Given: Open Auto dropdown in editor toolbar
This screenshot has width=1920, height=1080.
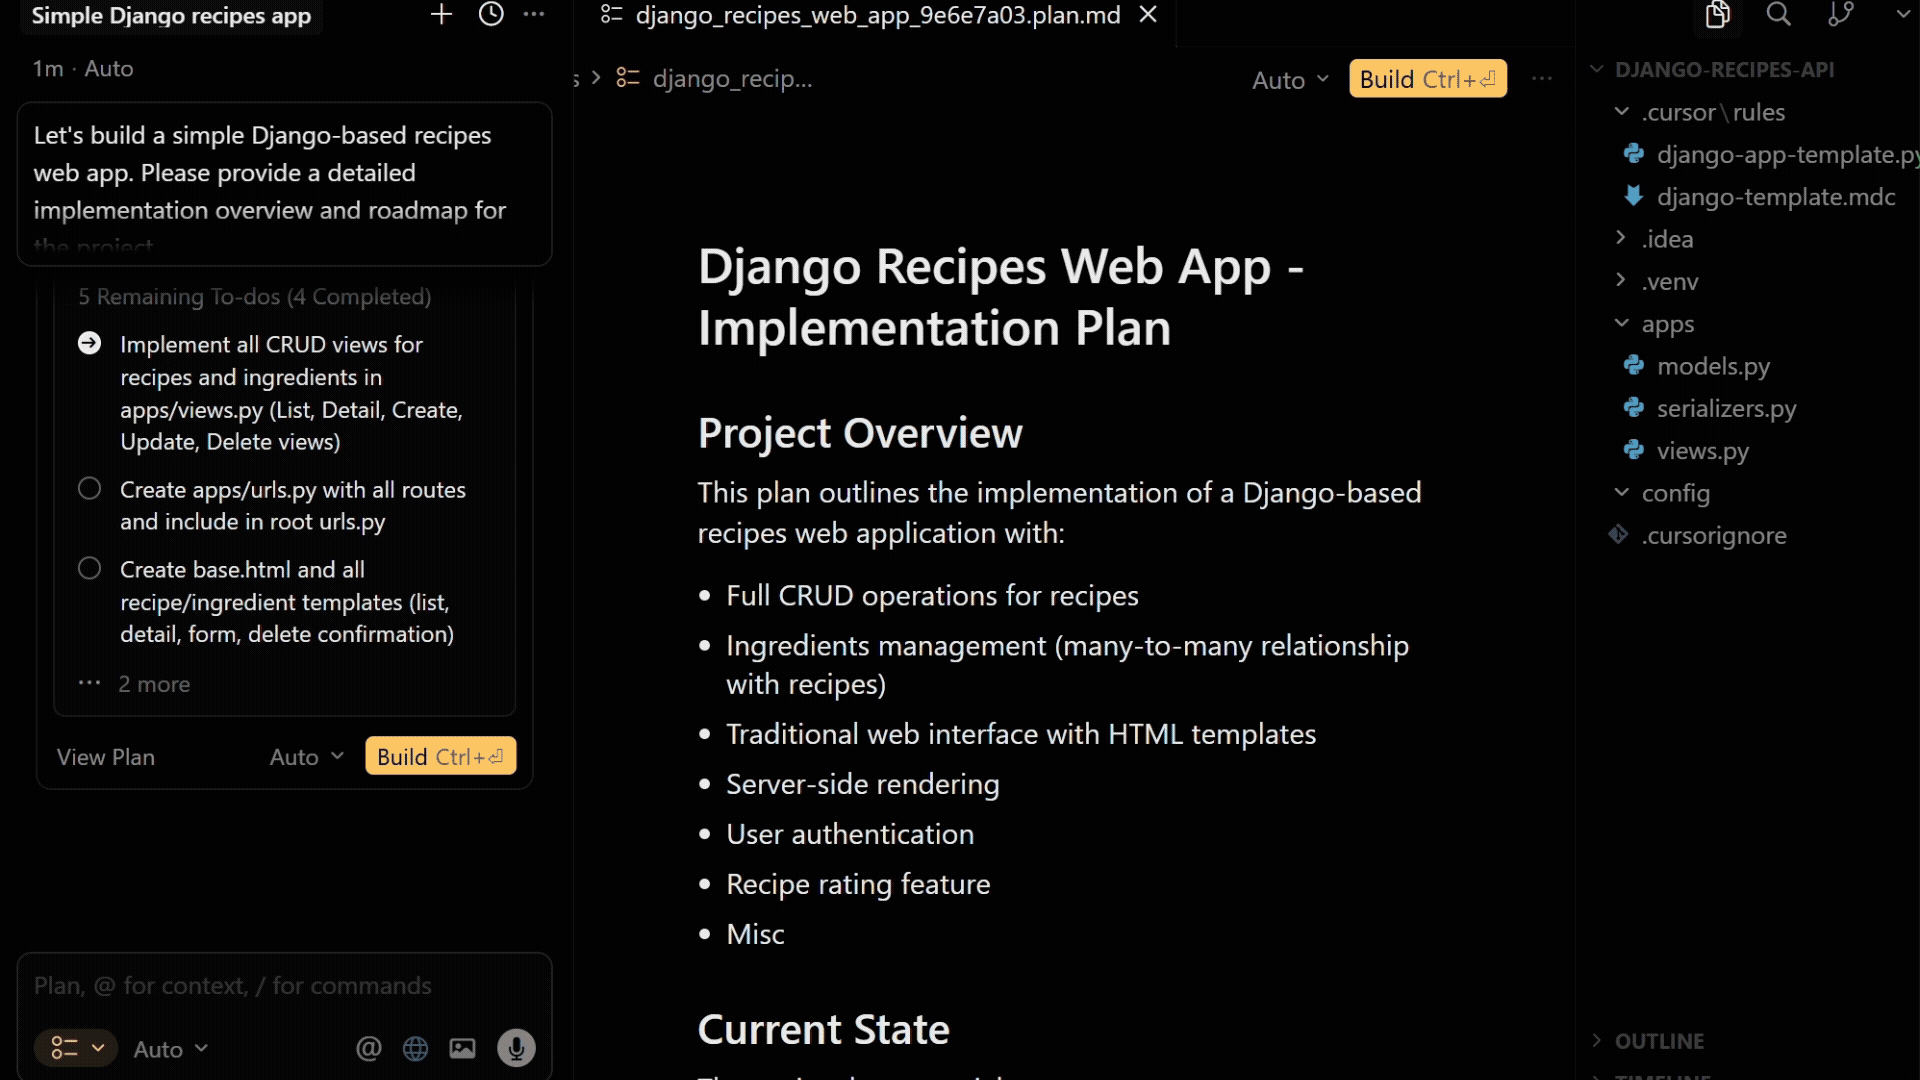Looking at the screenshot, I should pos(1291,80).
